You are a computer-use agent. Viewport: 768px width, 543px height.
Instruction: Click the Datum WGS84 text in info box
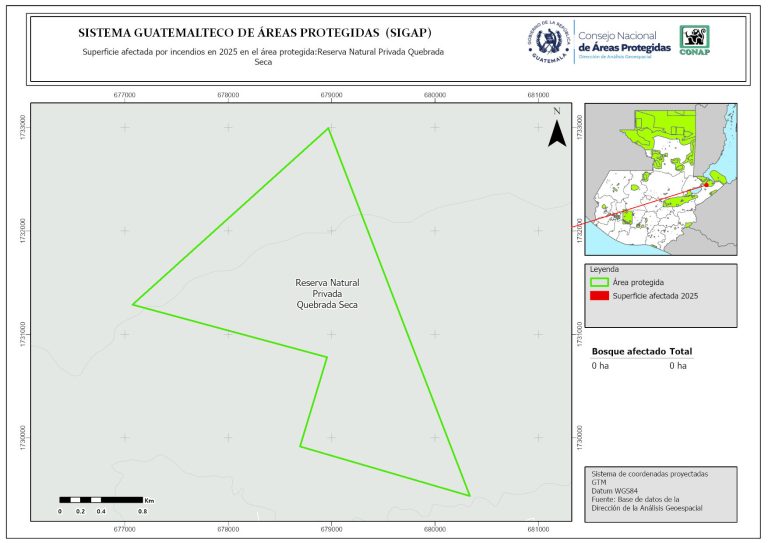(x=615, y=489)
